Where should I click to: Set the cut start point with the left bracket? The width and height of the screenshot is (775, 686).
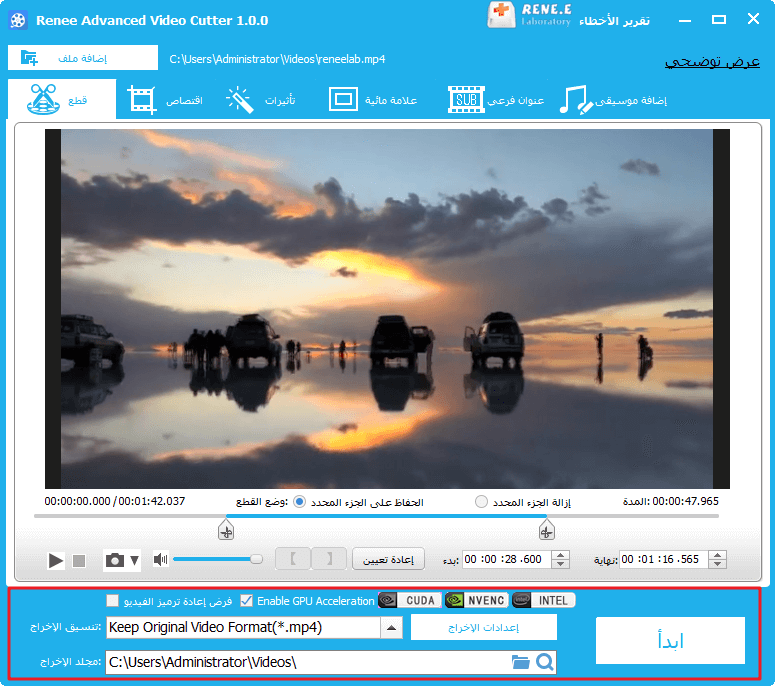tap(293, 559)
